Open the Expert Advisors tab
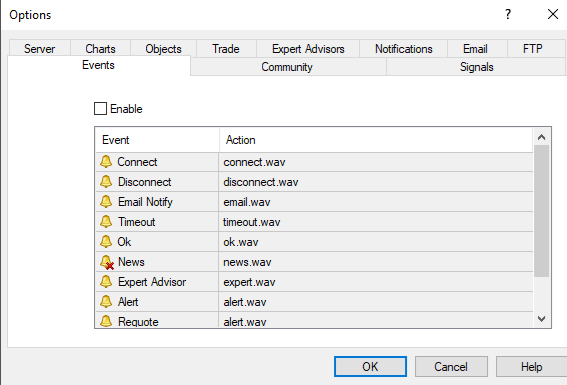The height and width of the screenshot is (385, 567). 308,49
